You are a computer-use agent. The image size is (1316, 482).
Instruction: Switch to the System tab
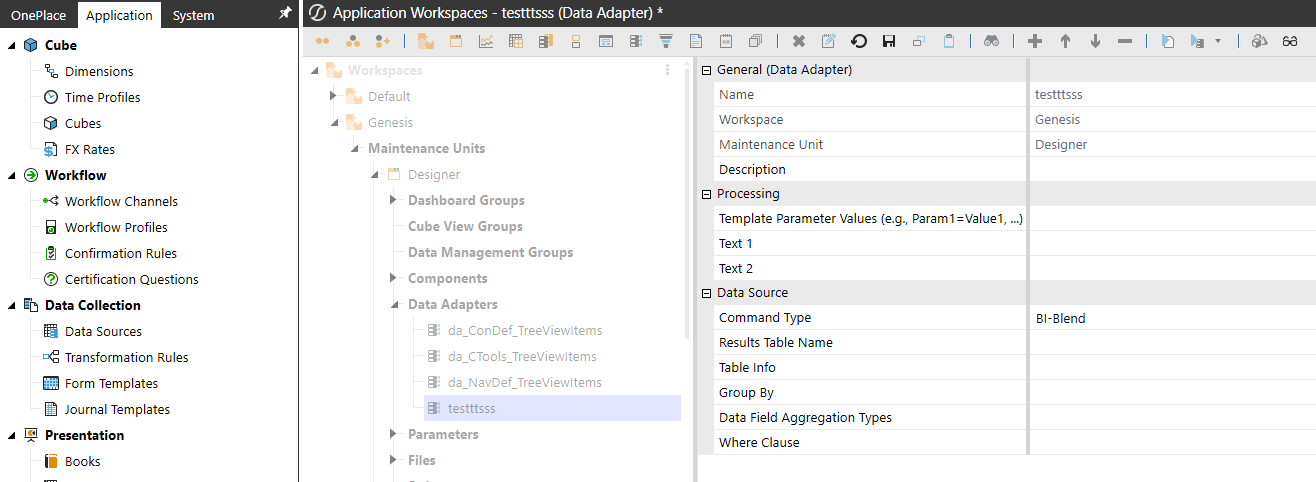[x=193, y=15]
